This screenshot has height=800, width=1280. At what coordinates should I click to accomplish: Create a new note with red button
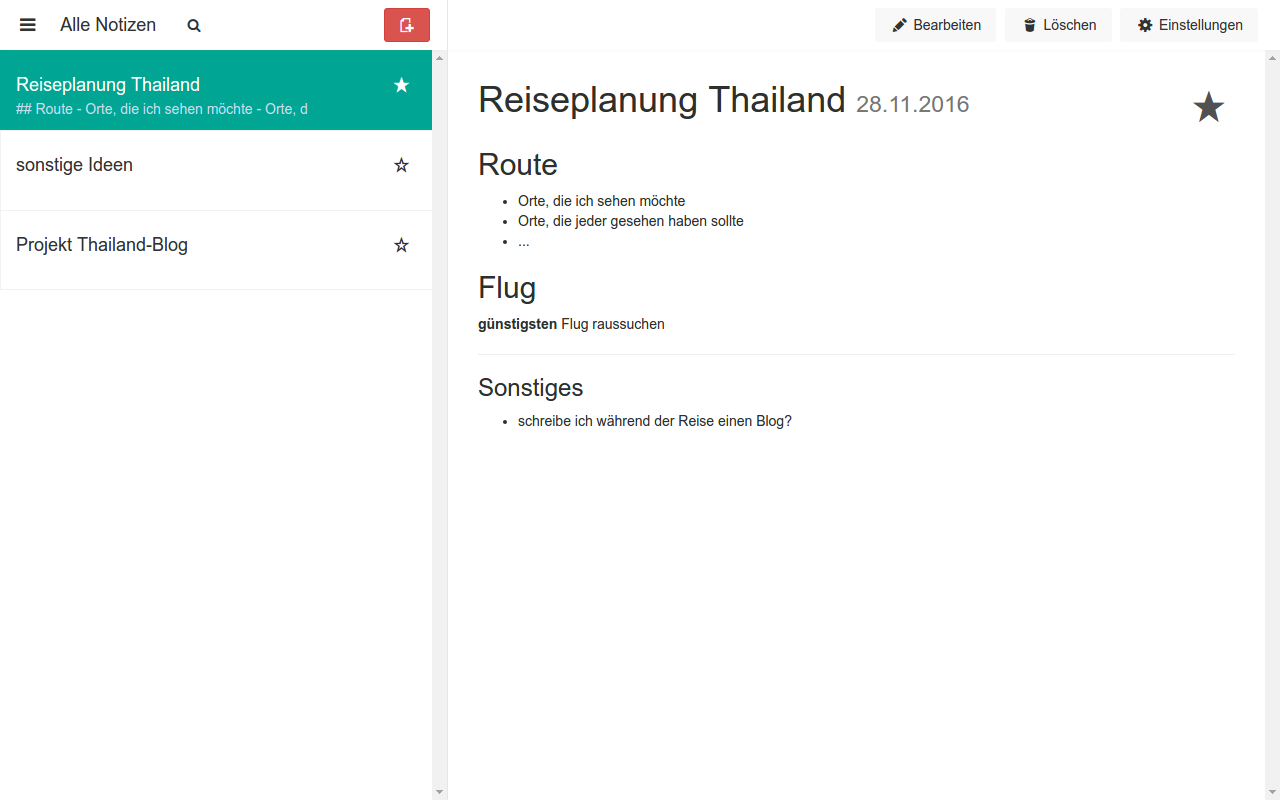point(407,25)
